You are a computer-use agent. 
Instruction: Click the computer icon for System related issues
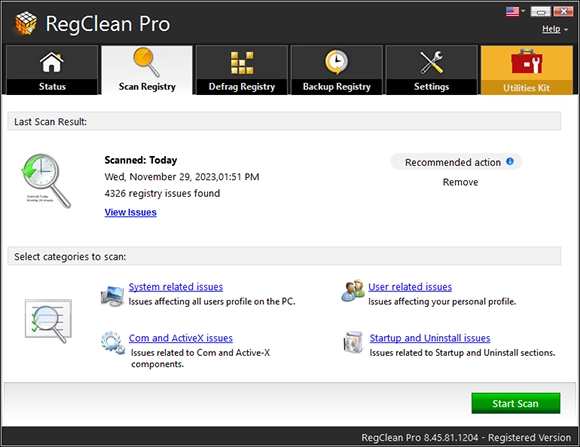coord(112,296)
